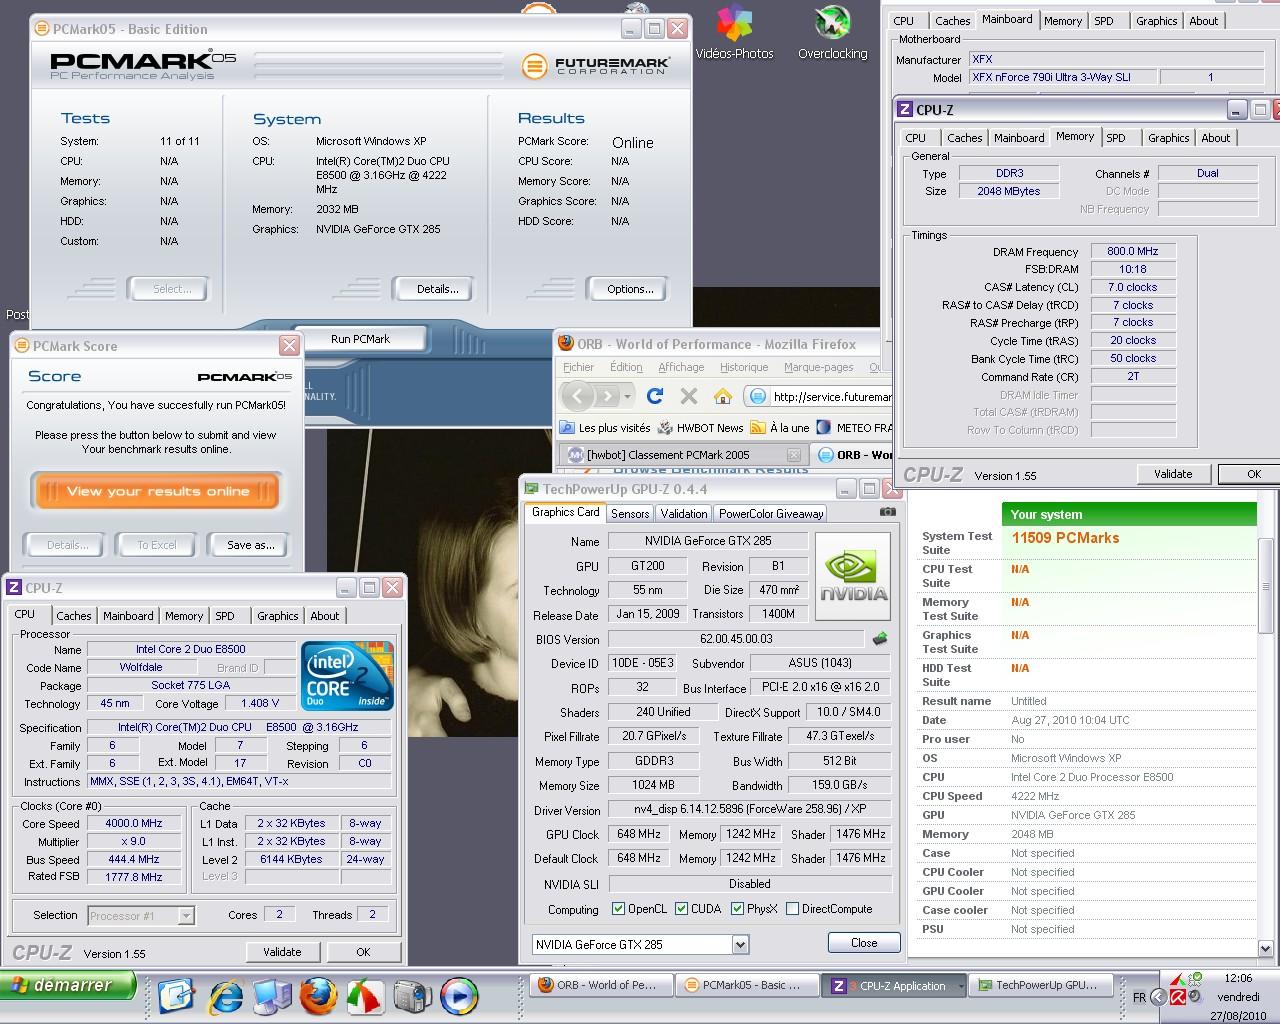1280x1024 pixels.
Task: Open Les plus visités bookmarks folder
Action: point(604,427)
